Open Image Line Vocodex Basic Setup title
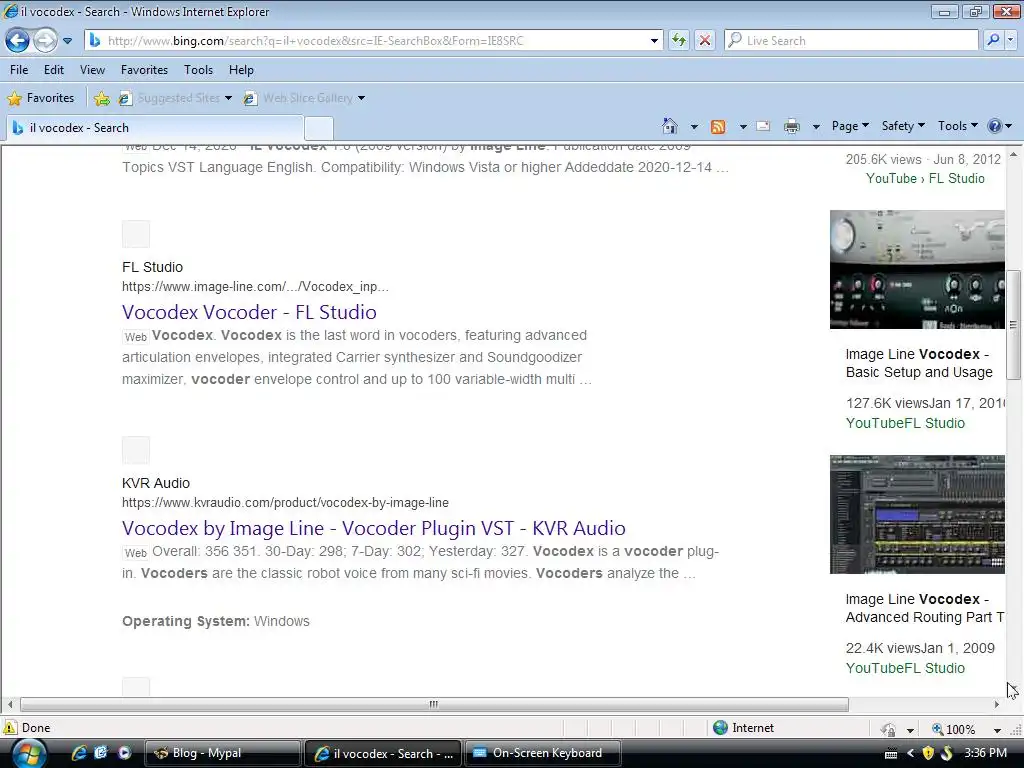The image size is (1024, 768). (919, 363)
